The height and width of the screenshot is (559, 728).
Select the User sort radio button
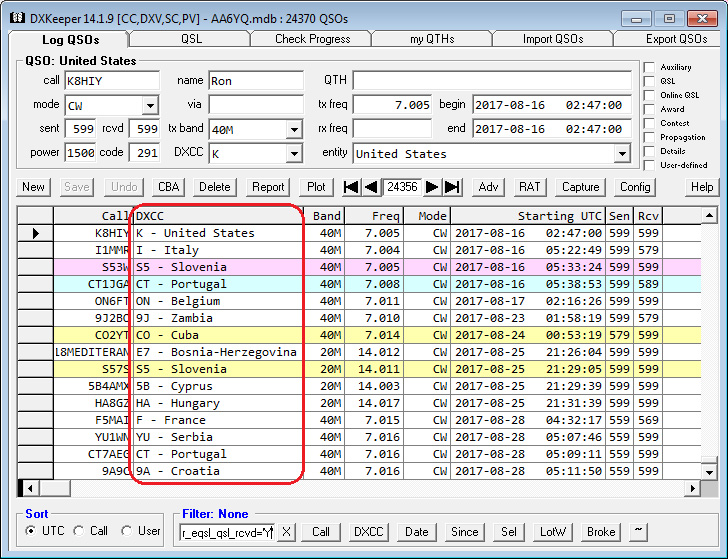pos(126,531)
